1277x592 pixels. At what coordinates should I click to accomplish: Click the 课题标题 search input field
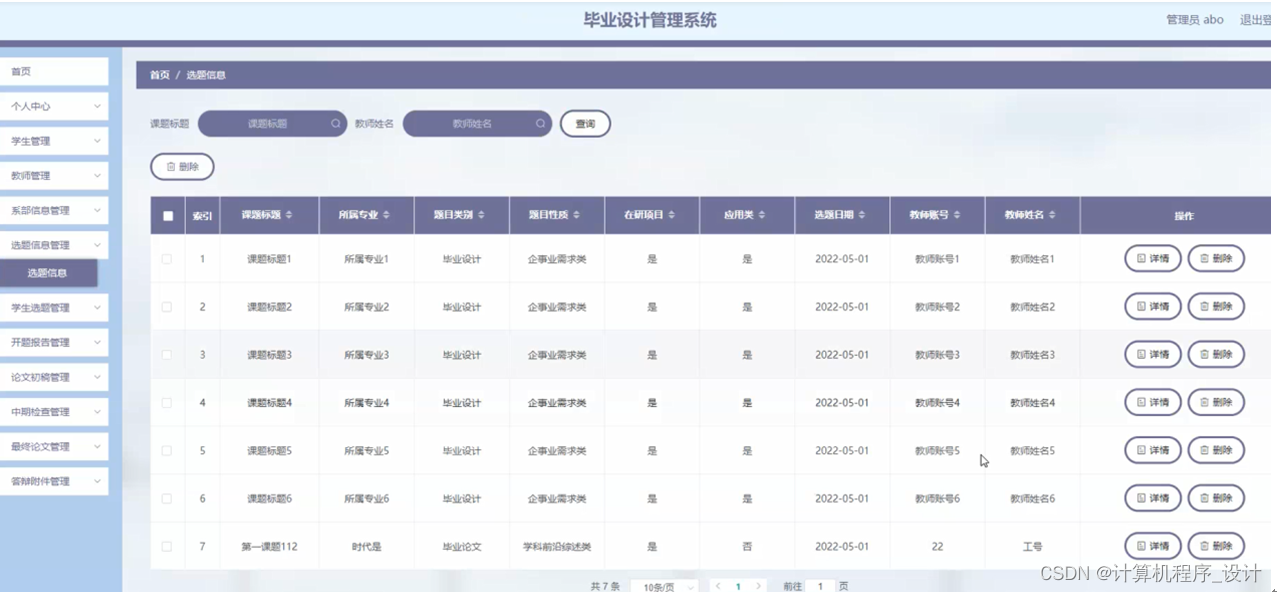[272, 124]
